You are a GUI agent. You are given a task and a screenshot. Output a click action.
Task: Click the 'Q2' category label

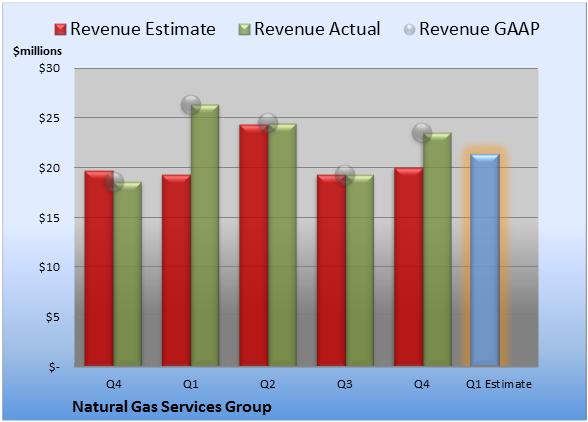click(268, 384)
